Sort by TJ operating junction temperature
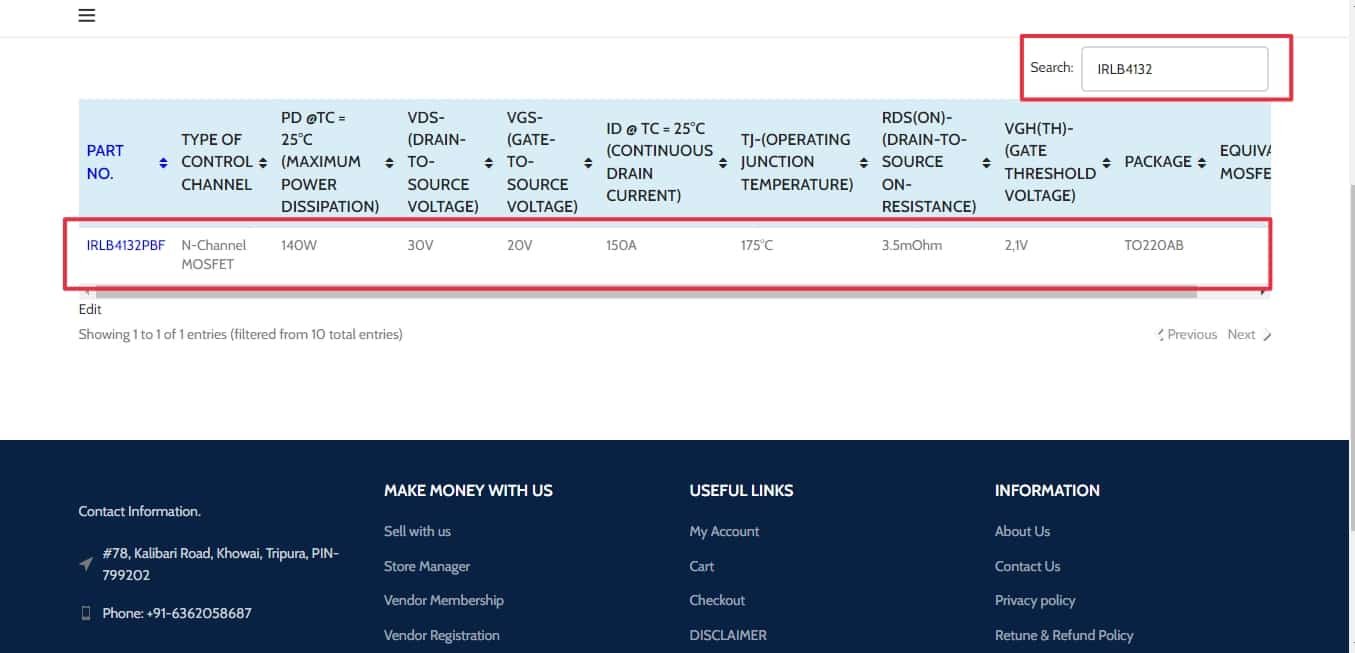Screen dimensions: 1355x653 (x=862, y=162)
